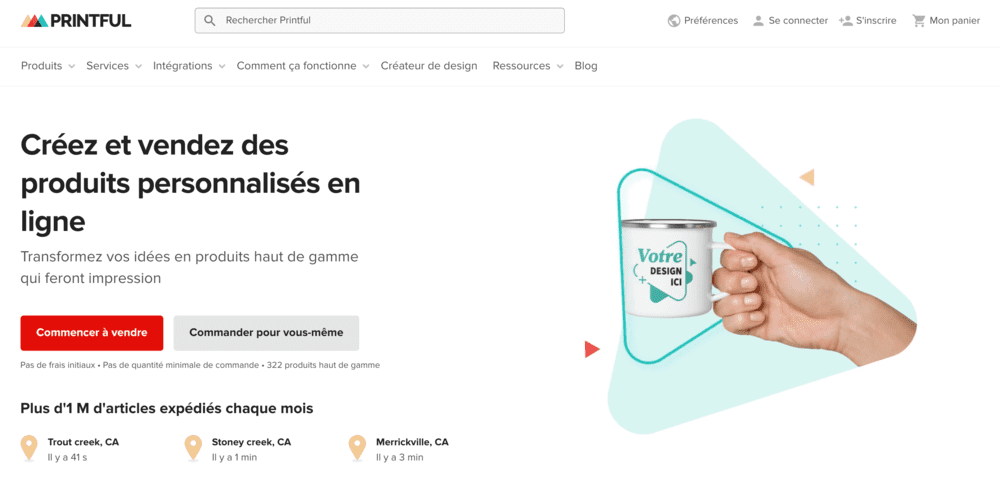Click the Printful logo

[76, 20]
